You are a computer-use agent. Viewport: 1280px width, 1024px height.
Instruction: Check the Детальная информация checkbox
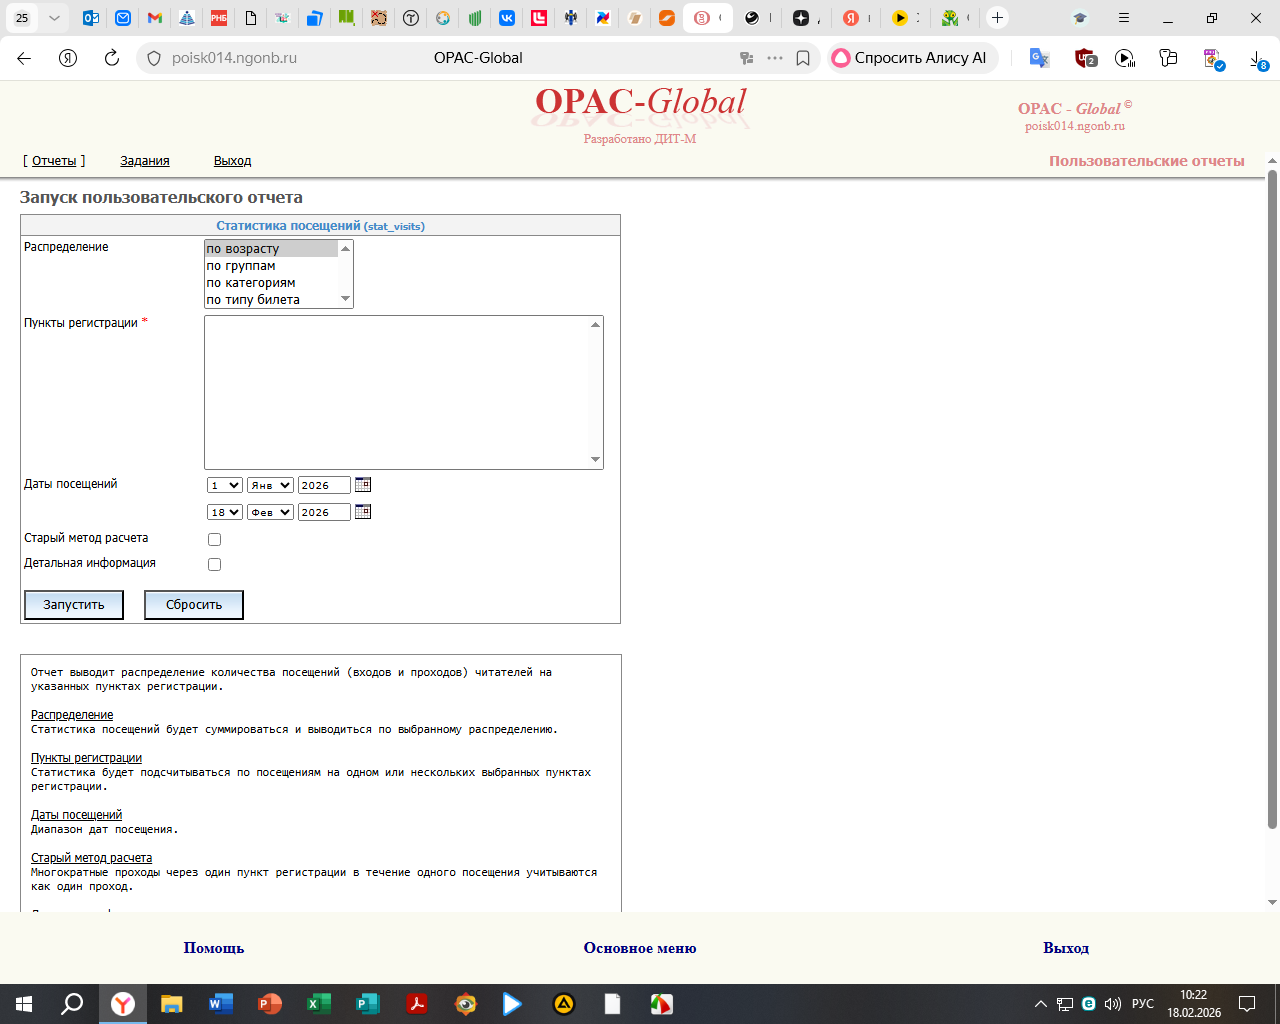tap(214, 565)
